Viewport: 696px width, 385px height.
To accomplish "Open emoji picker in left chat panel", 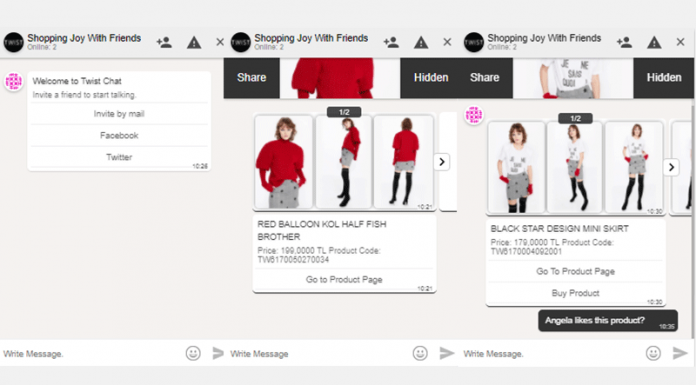I will [x=193, y=353].
